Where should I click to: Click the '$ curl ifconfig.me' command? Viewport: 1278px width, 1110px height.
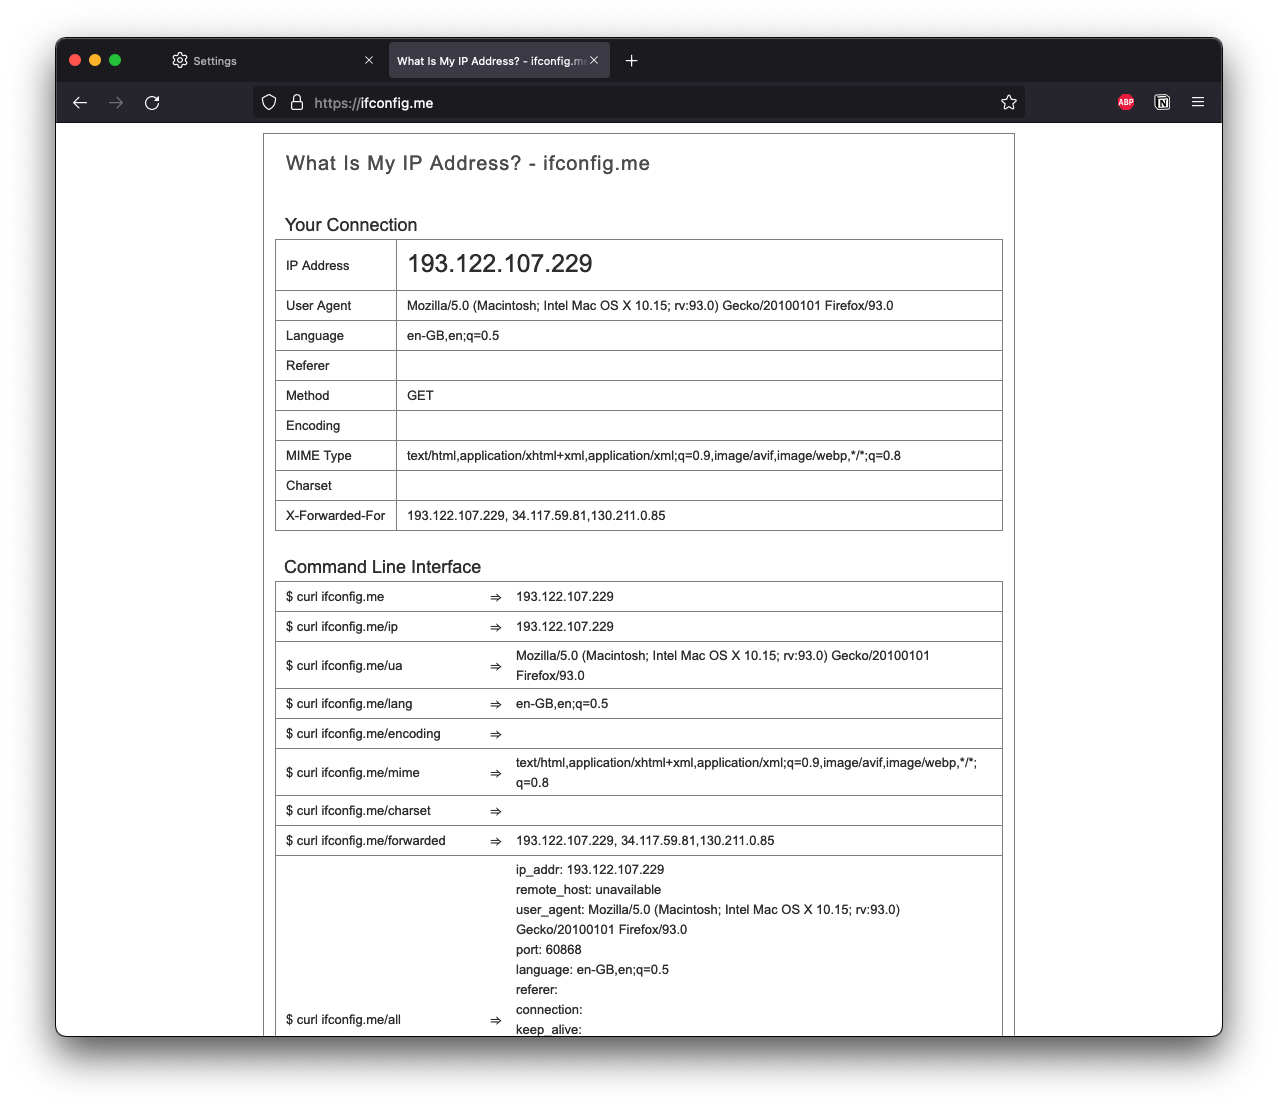pyautogui.click(x=335, y=597)
